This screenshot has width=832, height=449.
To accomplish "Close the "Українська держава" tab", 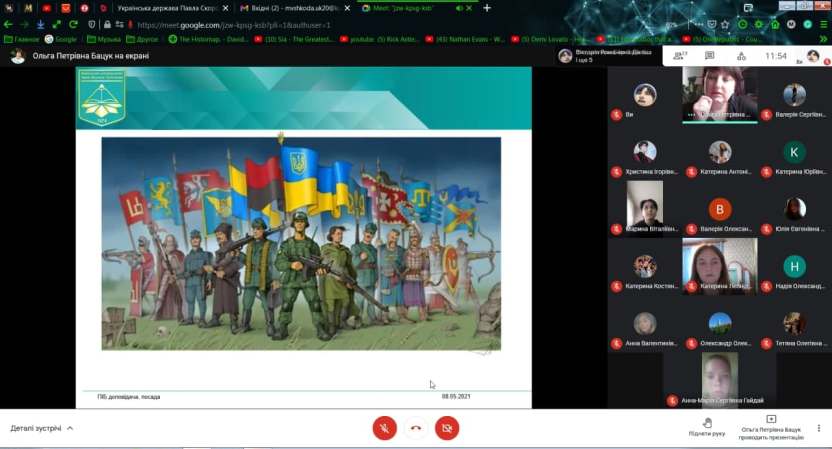I will pos(226,8).
